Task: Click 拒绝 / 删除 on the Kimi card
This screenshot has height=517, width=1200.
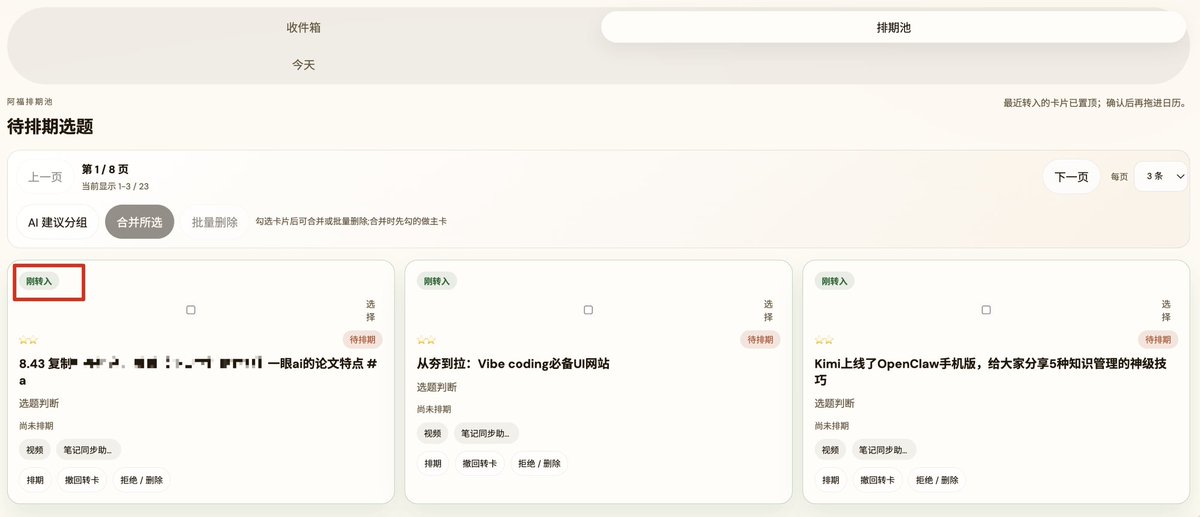Action: [x=938, y=480]
